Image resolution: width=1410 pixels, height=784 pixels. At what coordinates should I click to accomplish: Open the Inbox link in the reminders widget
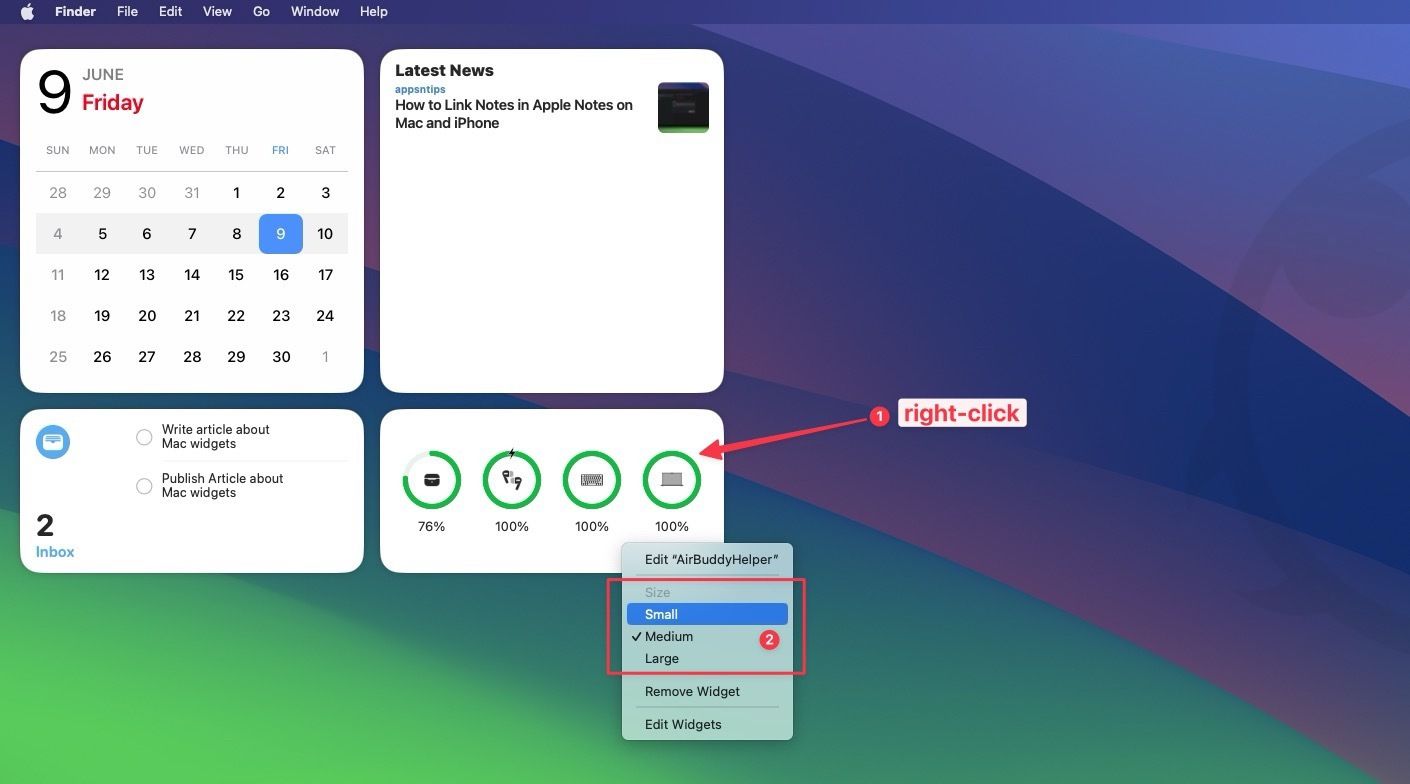pyautogui.click(x=54, y=551)
